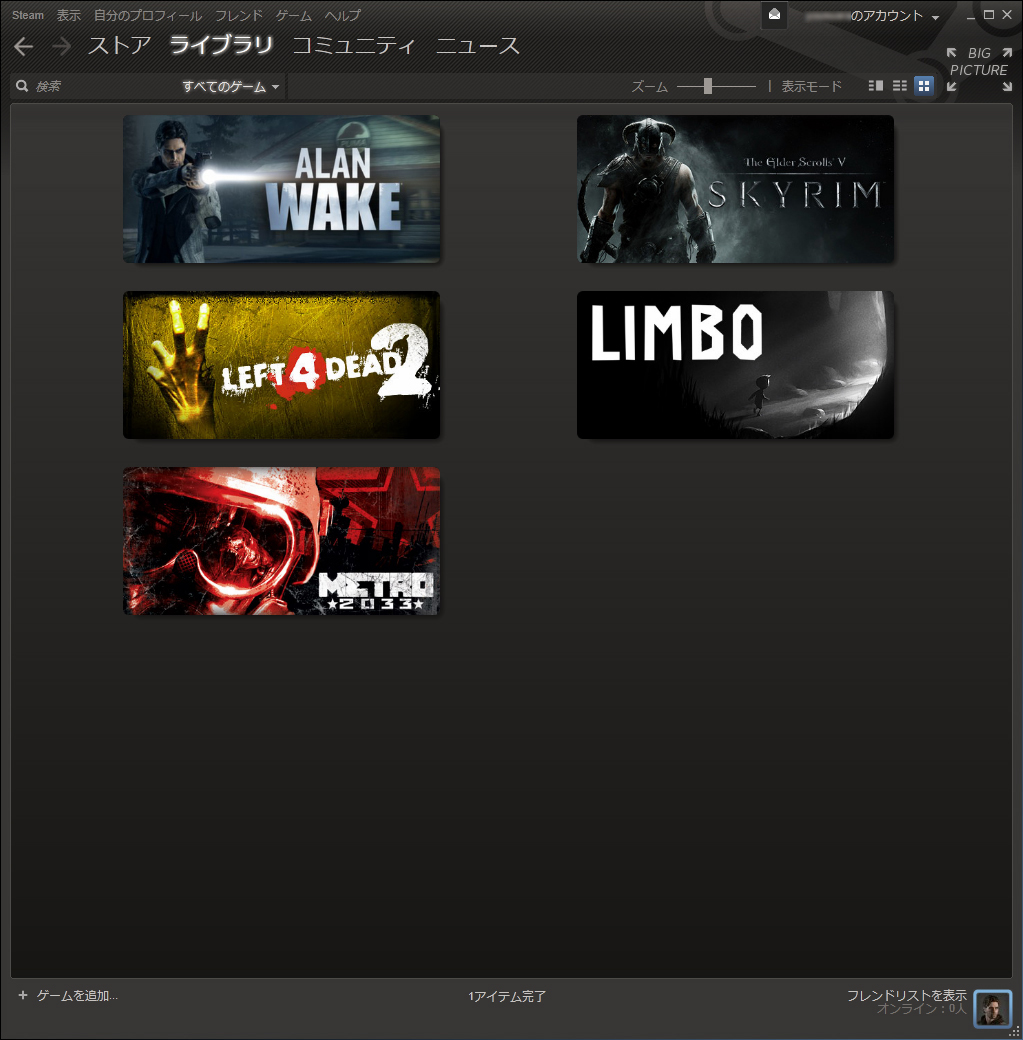Open the フレンド menu
This screenshot has width=1023, height=1040.
tap(239, 15)
